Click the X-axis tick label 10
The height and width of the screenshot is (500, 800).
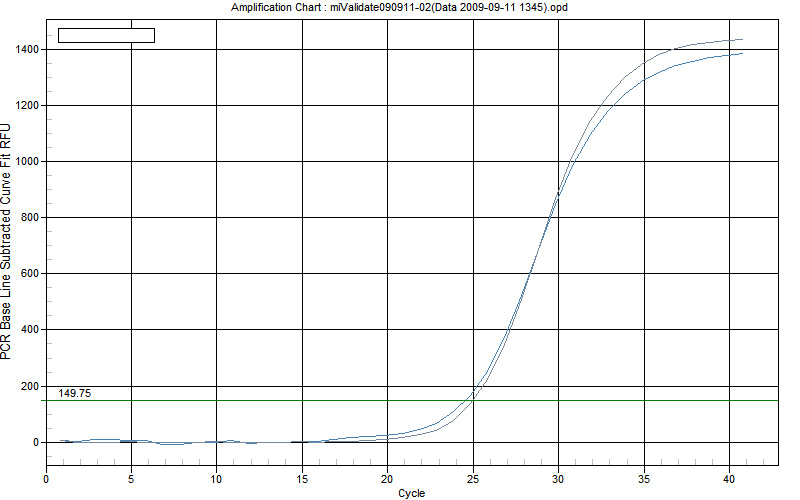point(216,479)
